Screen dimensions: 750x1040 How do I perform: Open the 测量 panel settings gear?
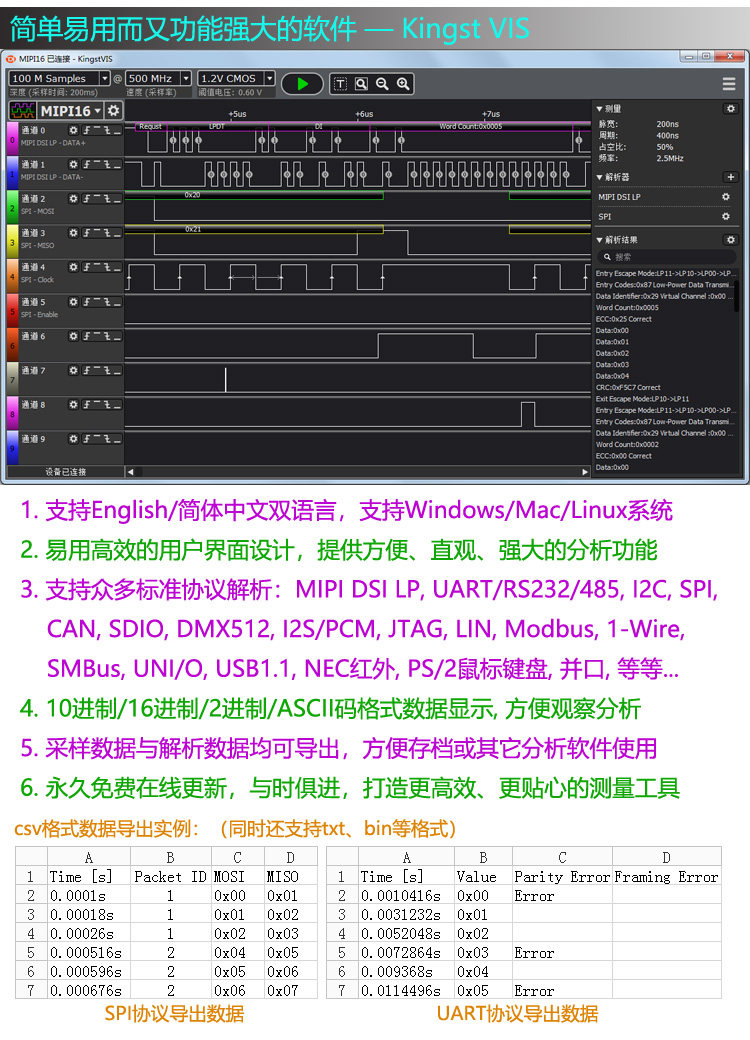(730, 109)
